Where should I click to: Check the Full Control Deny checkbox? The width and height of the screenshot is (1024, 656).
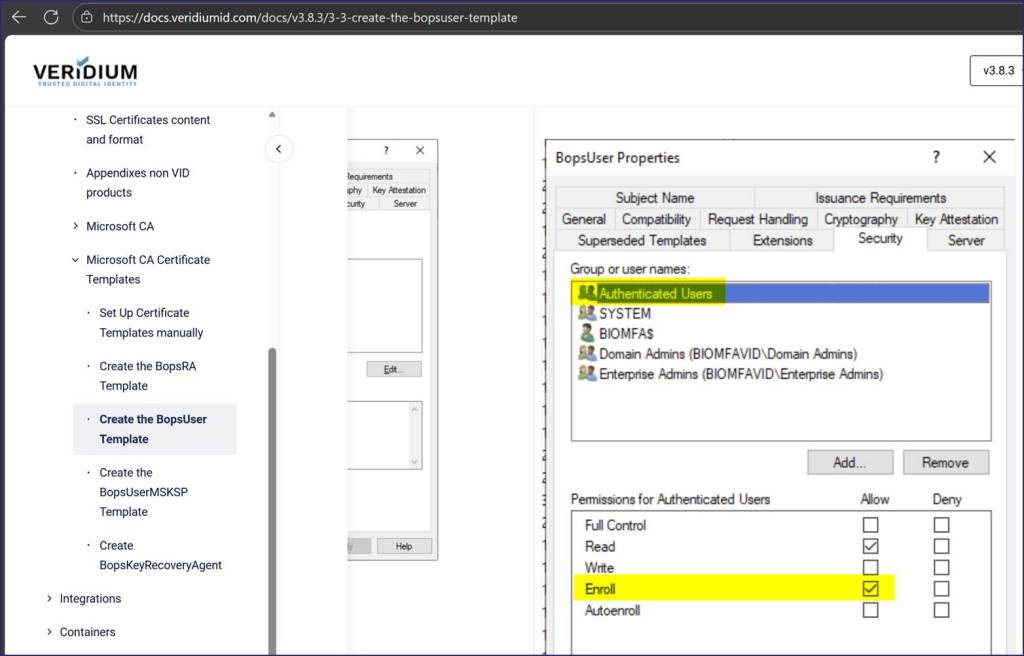click(x=941, y=525)
